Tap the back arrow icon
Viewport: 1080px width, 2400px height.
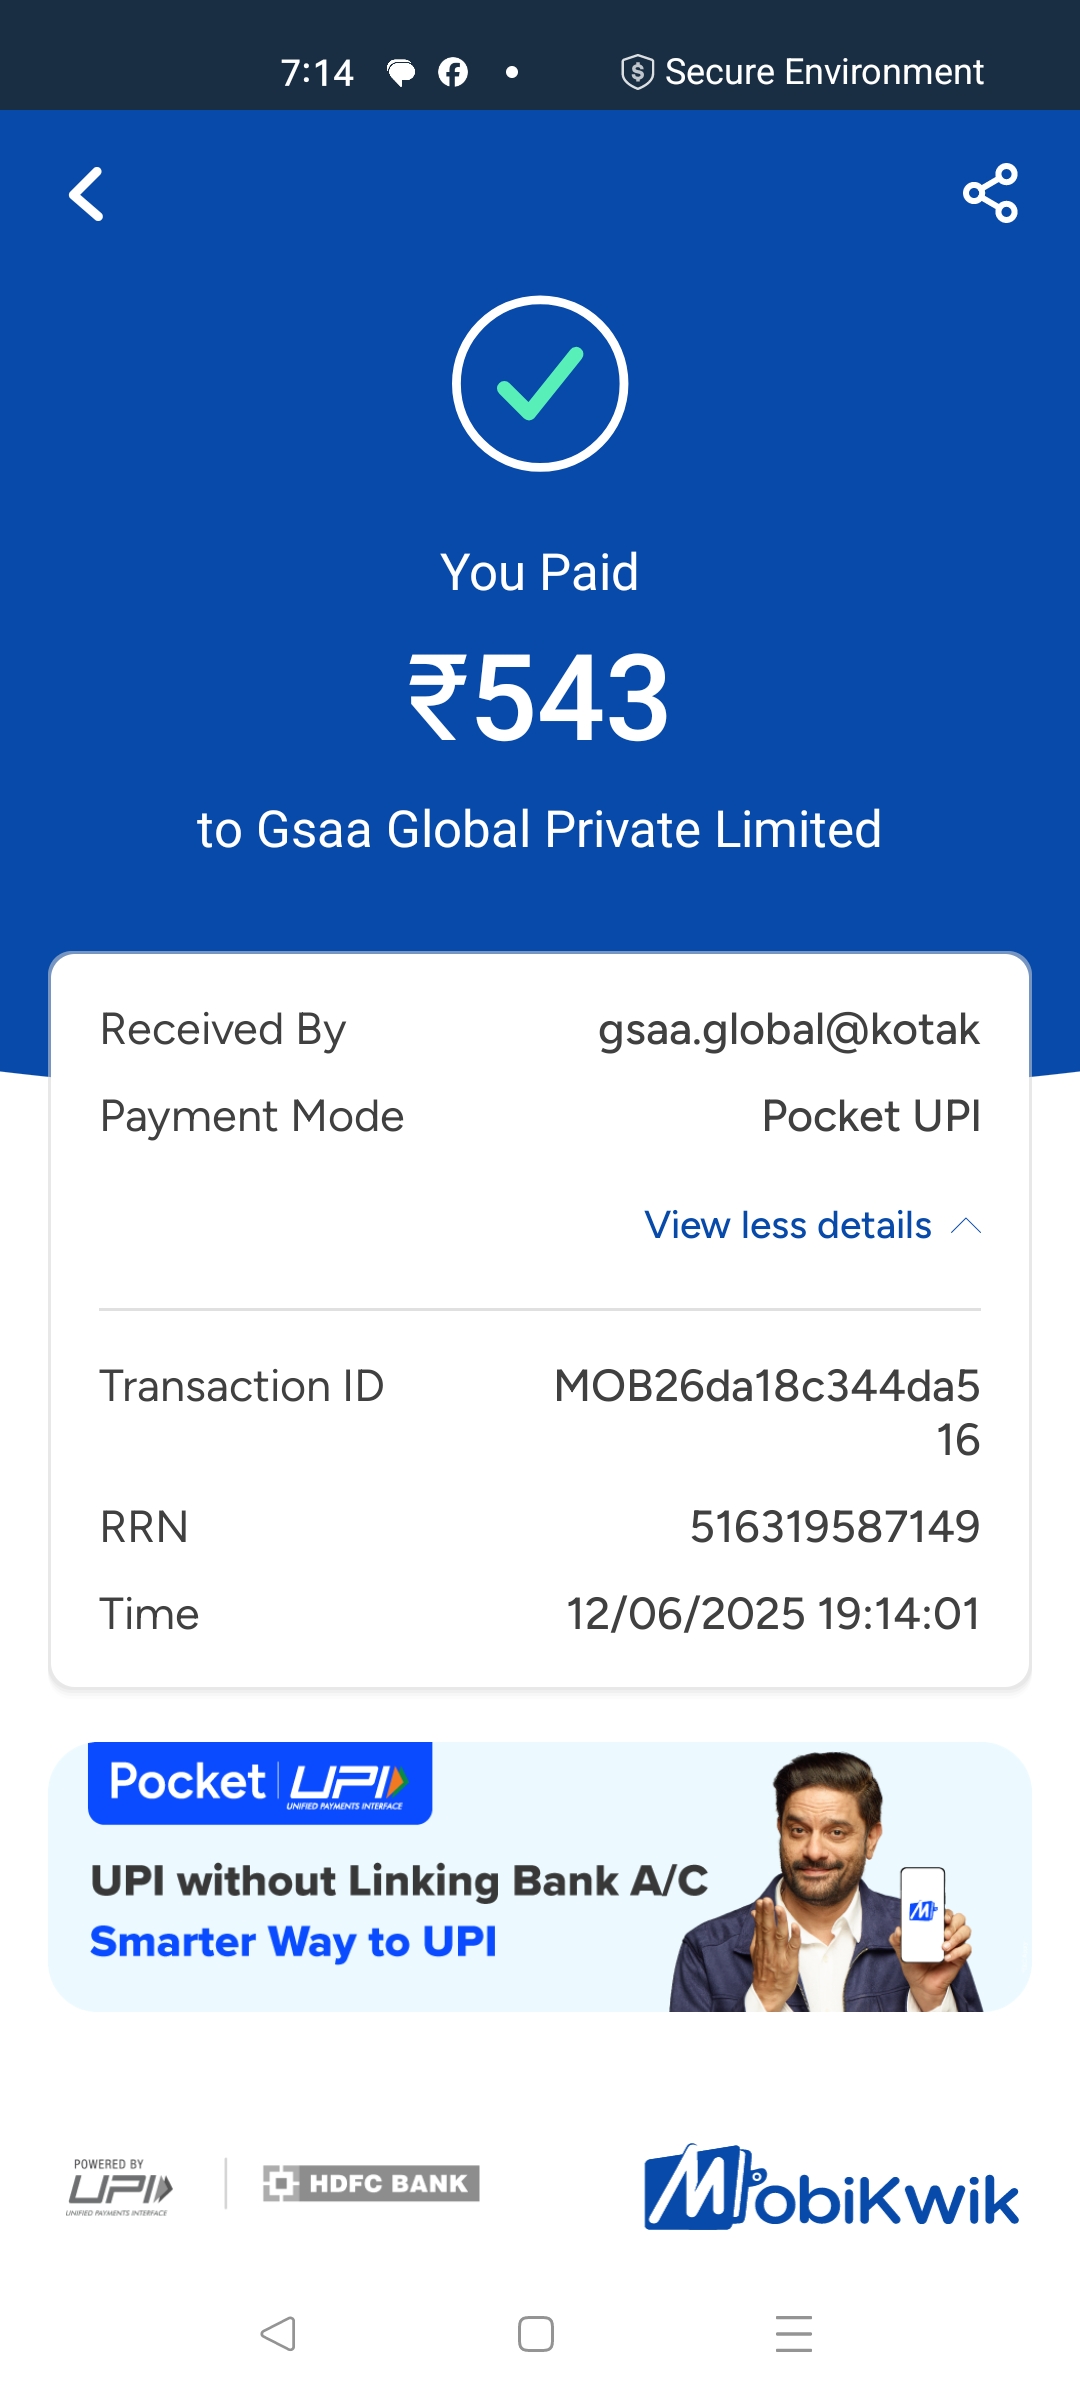click(x=87, y=194)
